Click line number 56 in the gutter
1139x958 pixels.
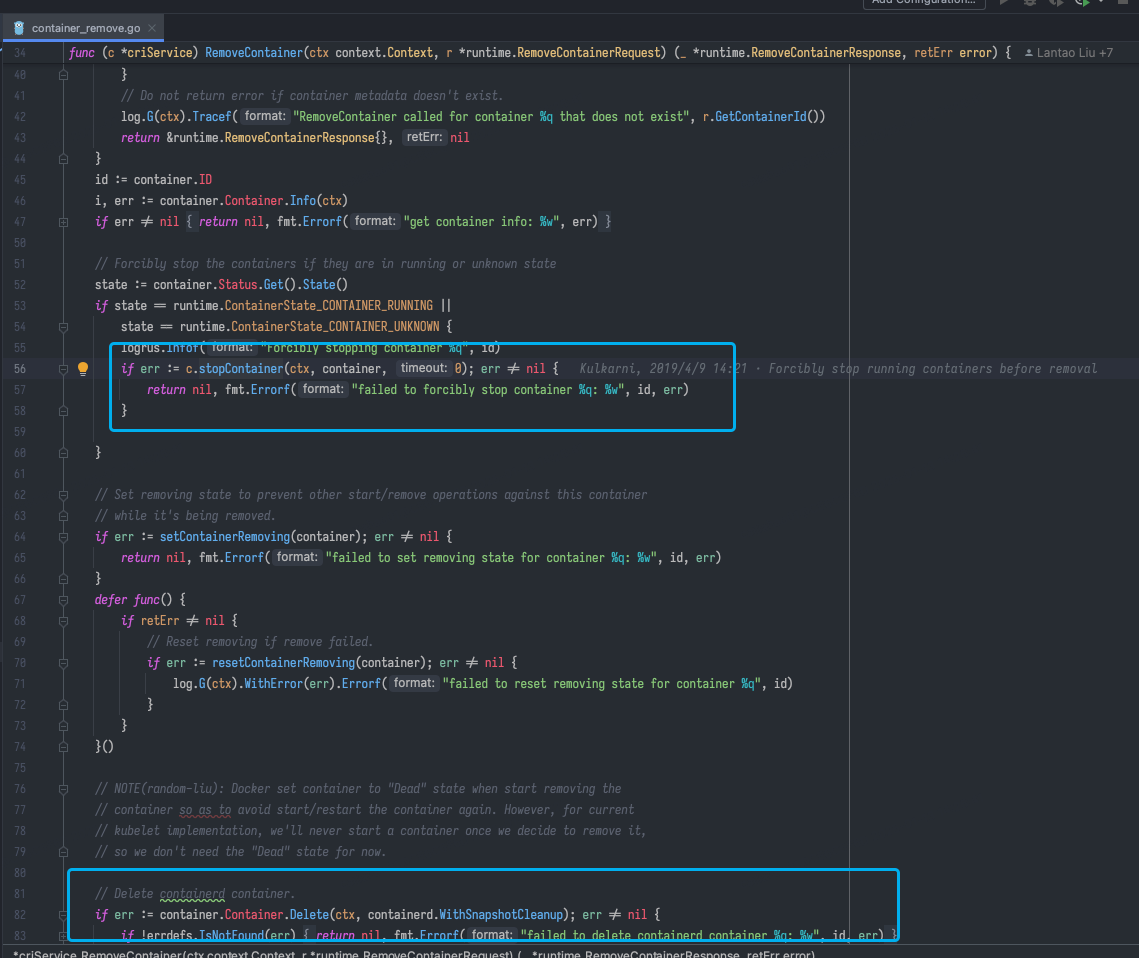coord(20,369)
